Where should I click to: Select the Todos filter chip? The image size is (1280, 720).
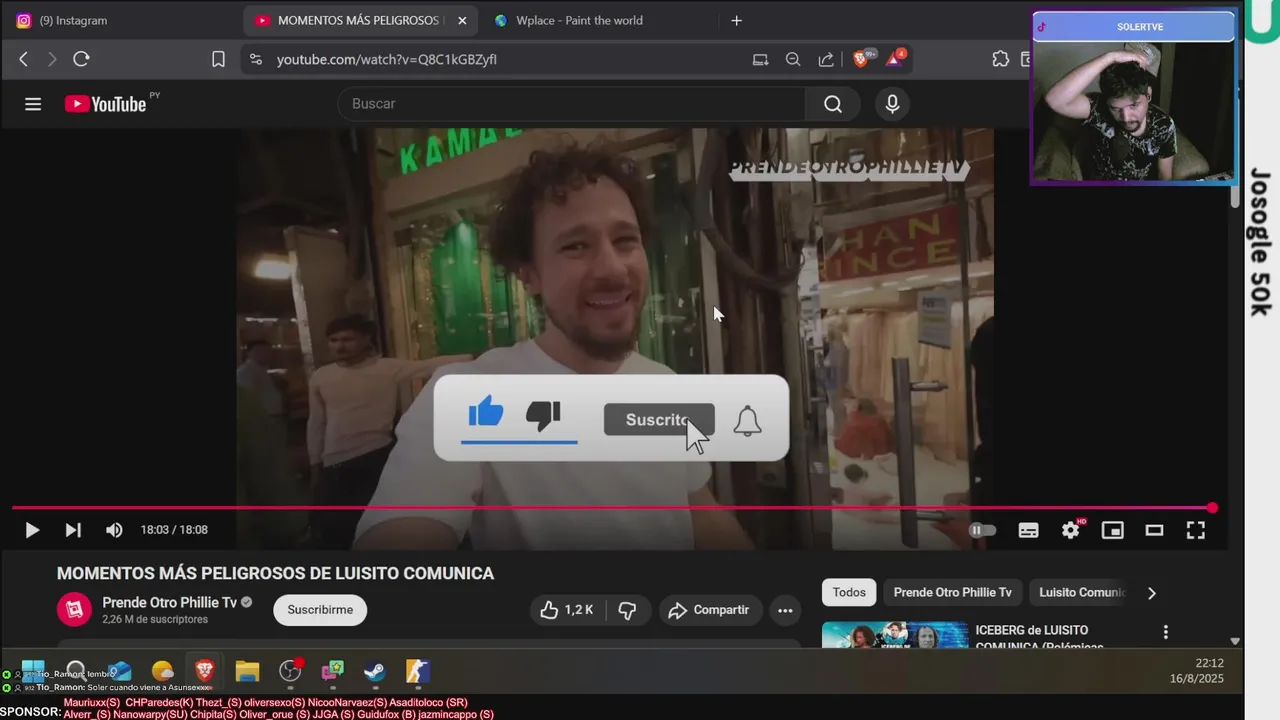849,592
